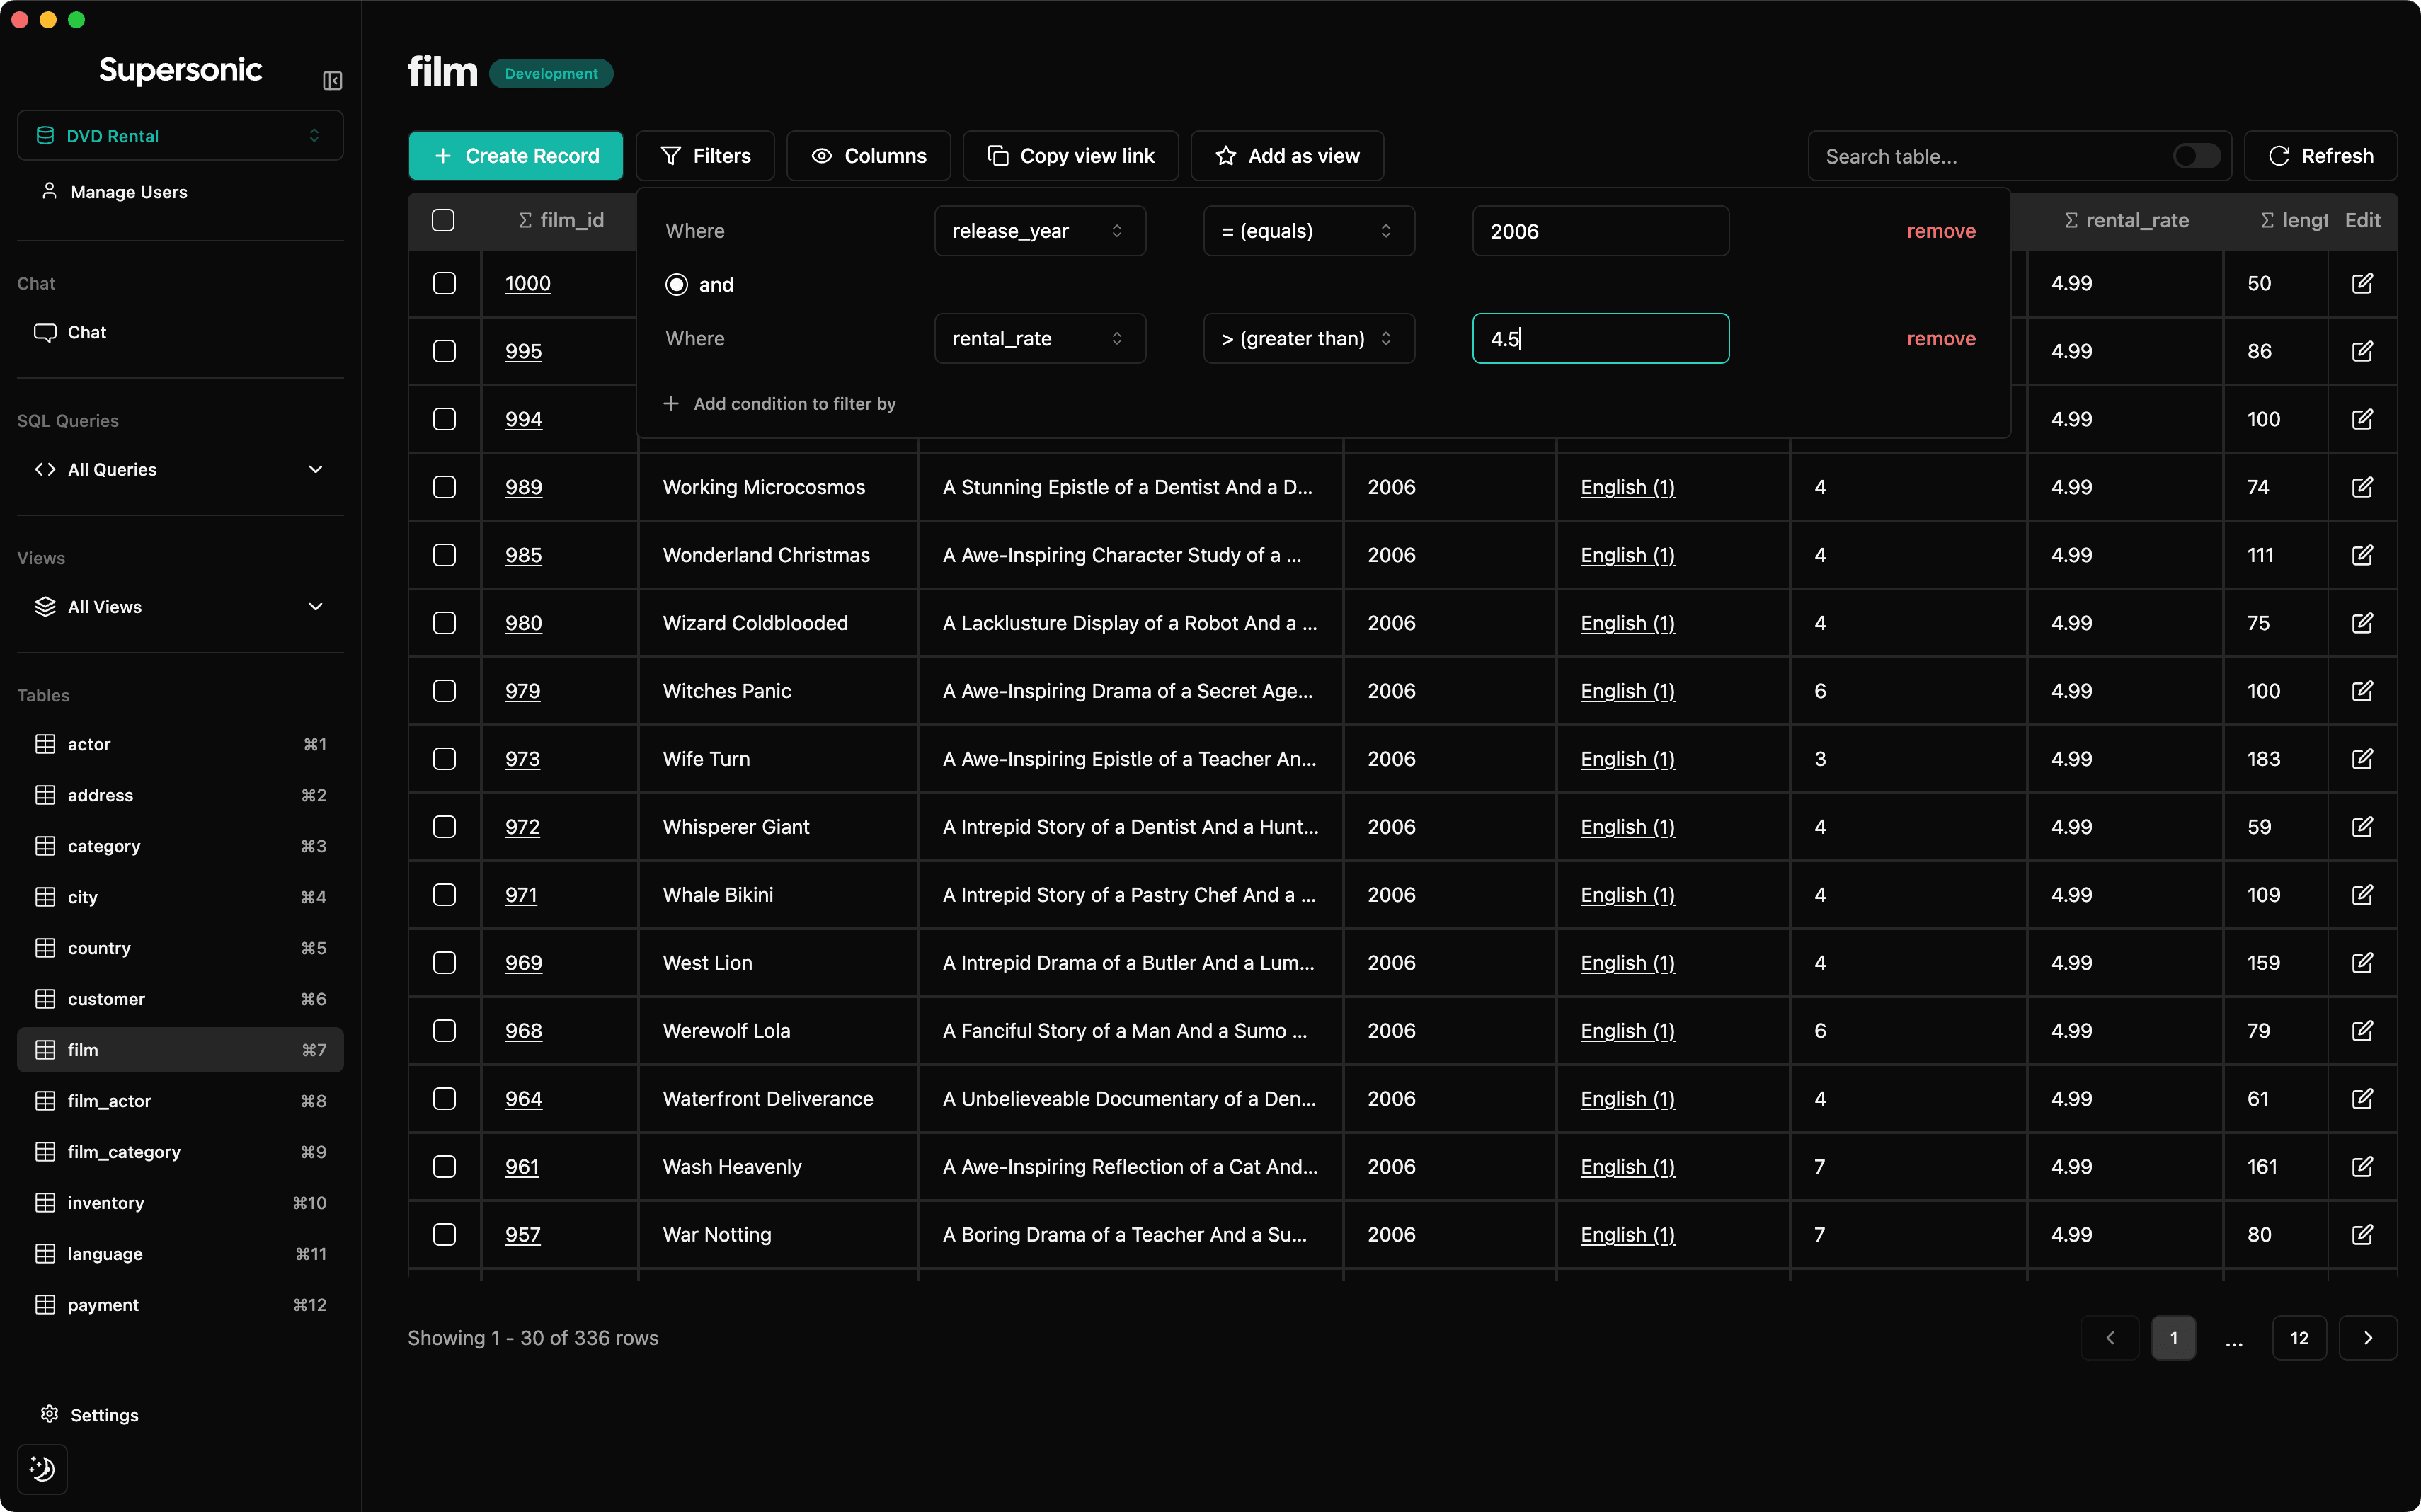
Task: Jump to page 12
Action: pos(2299,1338)
